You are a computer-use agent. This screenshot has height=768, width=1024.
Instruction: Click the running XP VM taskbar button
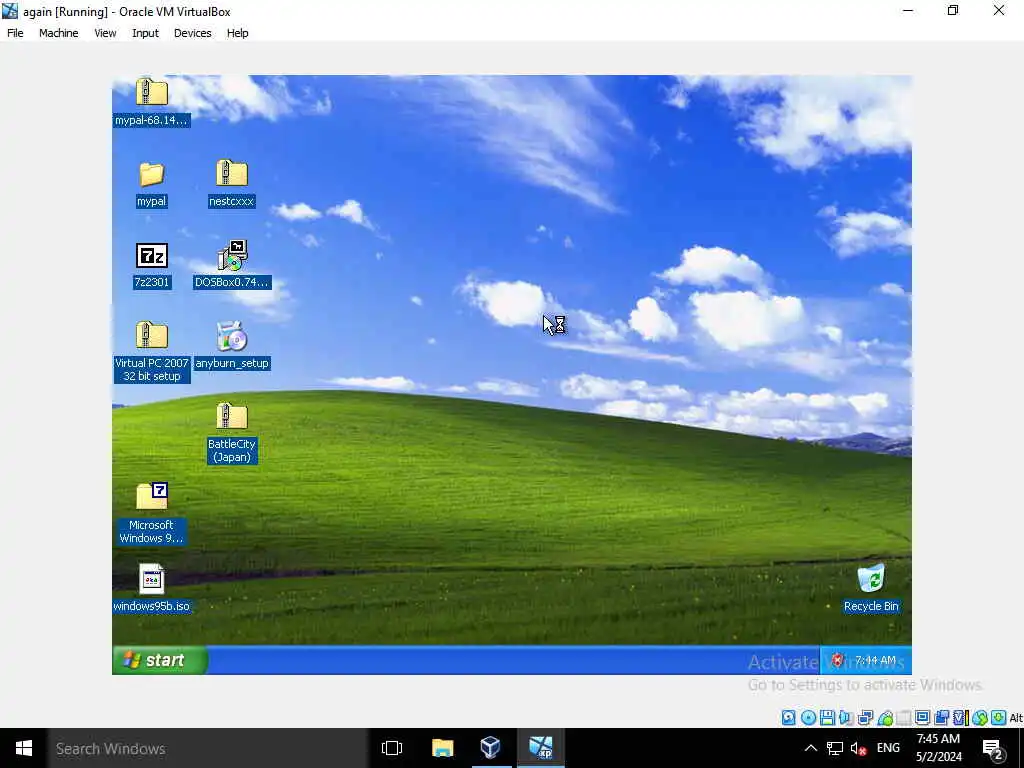[541, 748]
